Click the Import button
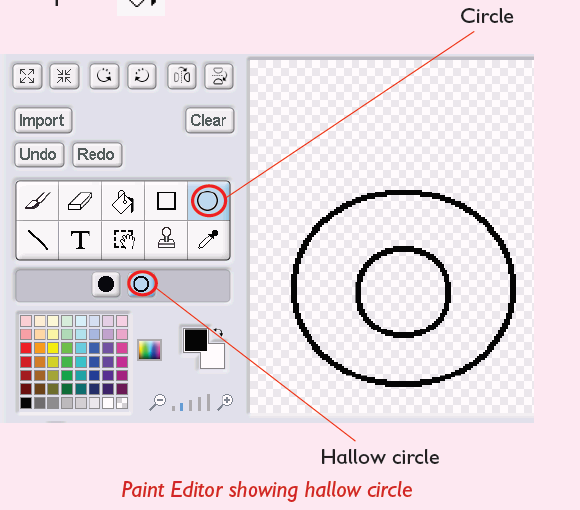This screenshot has height=510, width=580. click(x=43, y=120)
